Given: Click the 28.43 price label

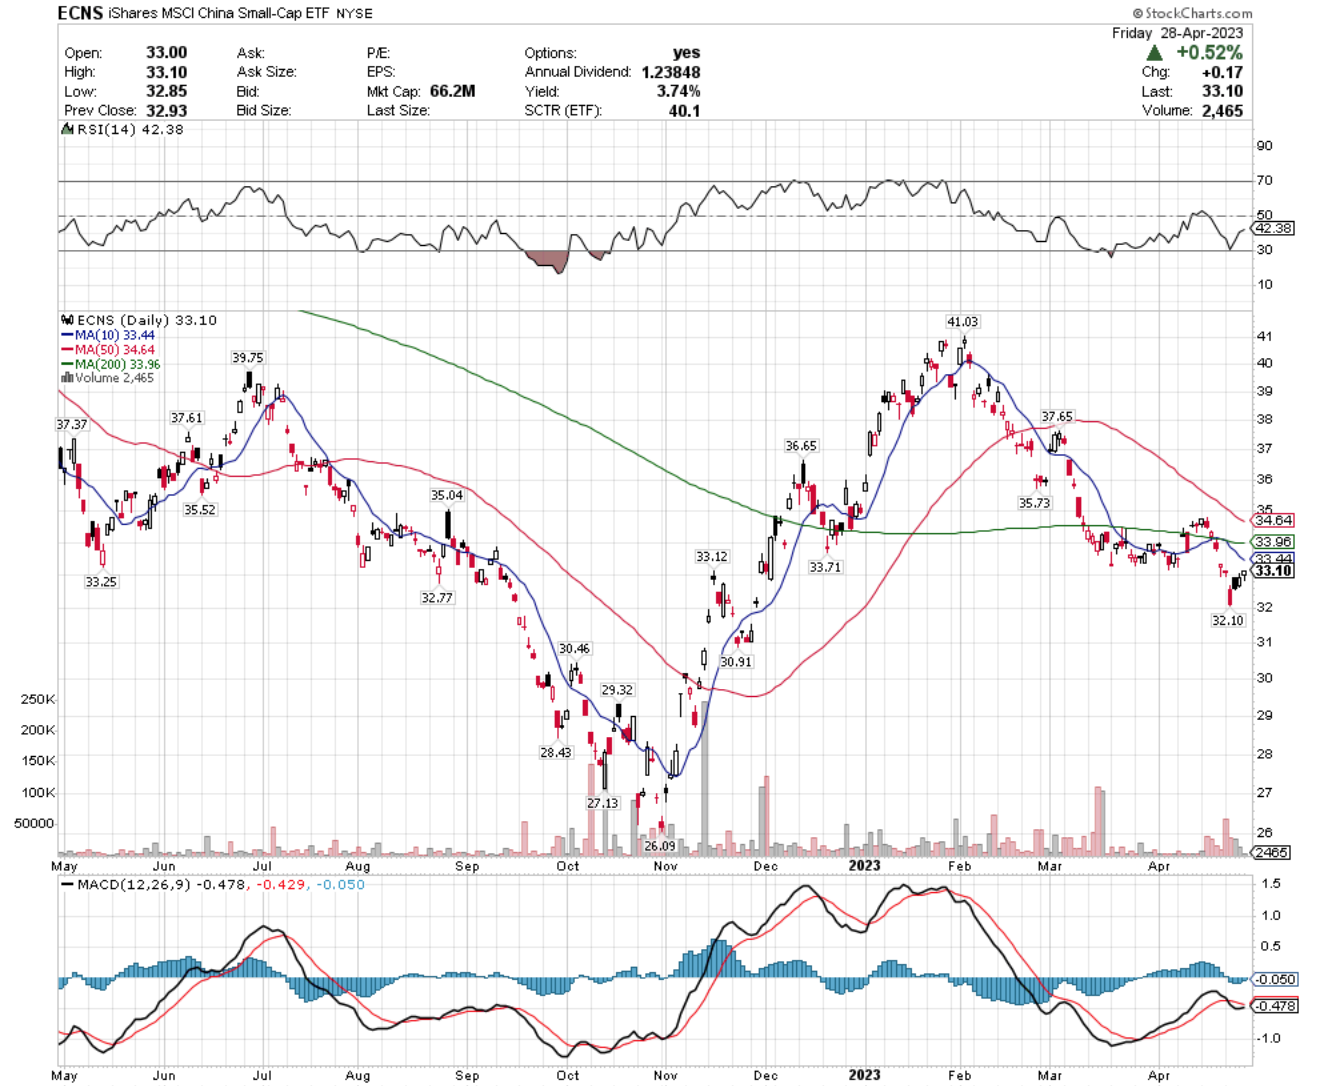Looking at the screenshot, I should 556,753.
